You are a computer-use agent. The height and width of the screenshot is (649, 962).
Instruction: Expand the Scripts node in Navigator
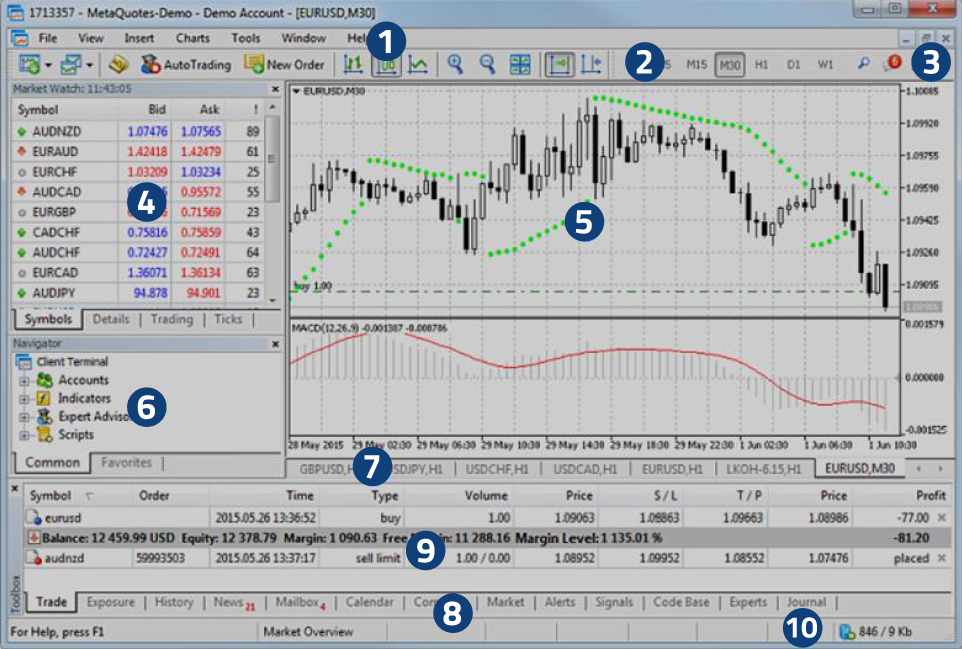(x=24, y=436)
